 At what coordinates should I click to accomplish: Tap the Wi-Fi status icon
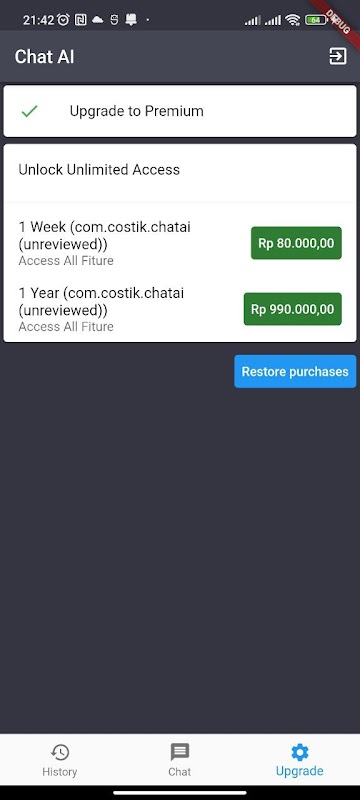coord(292,20)
